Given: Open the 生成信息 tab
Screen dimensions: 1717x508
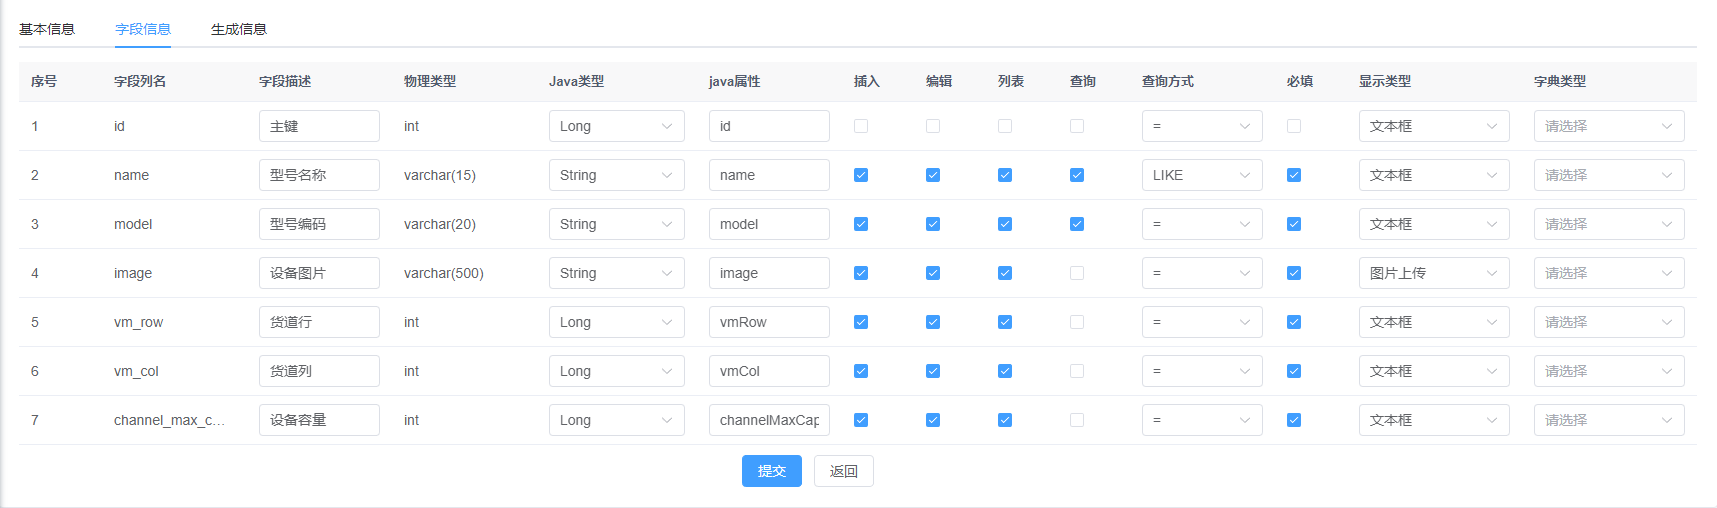Looking at the screenshot, I should click(239, 29).
